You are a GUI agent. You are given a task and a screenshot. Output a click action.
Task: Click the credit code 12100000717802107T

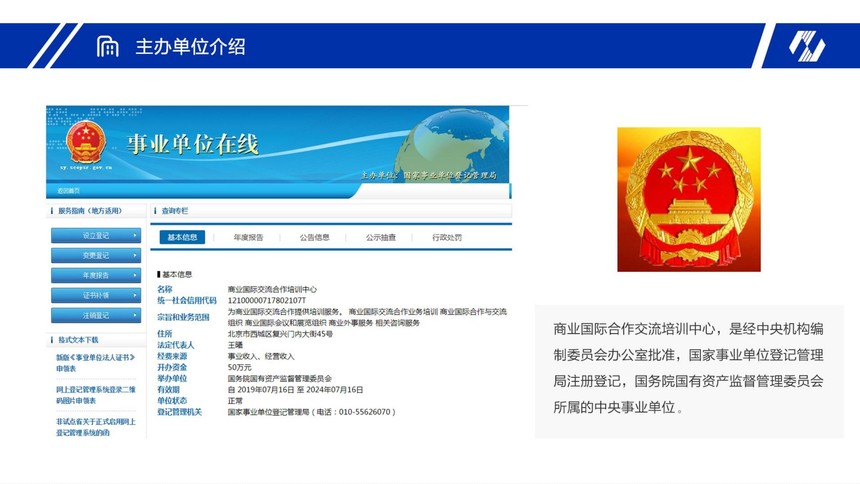tap(267, 300)
